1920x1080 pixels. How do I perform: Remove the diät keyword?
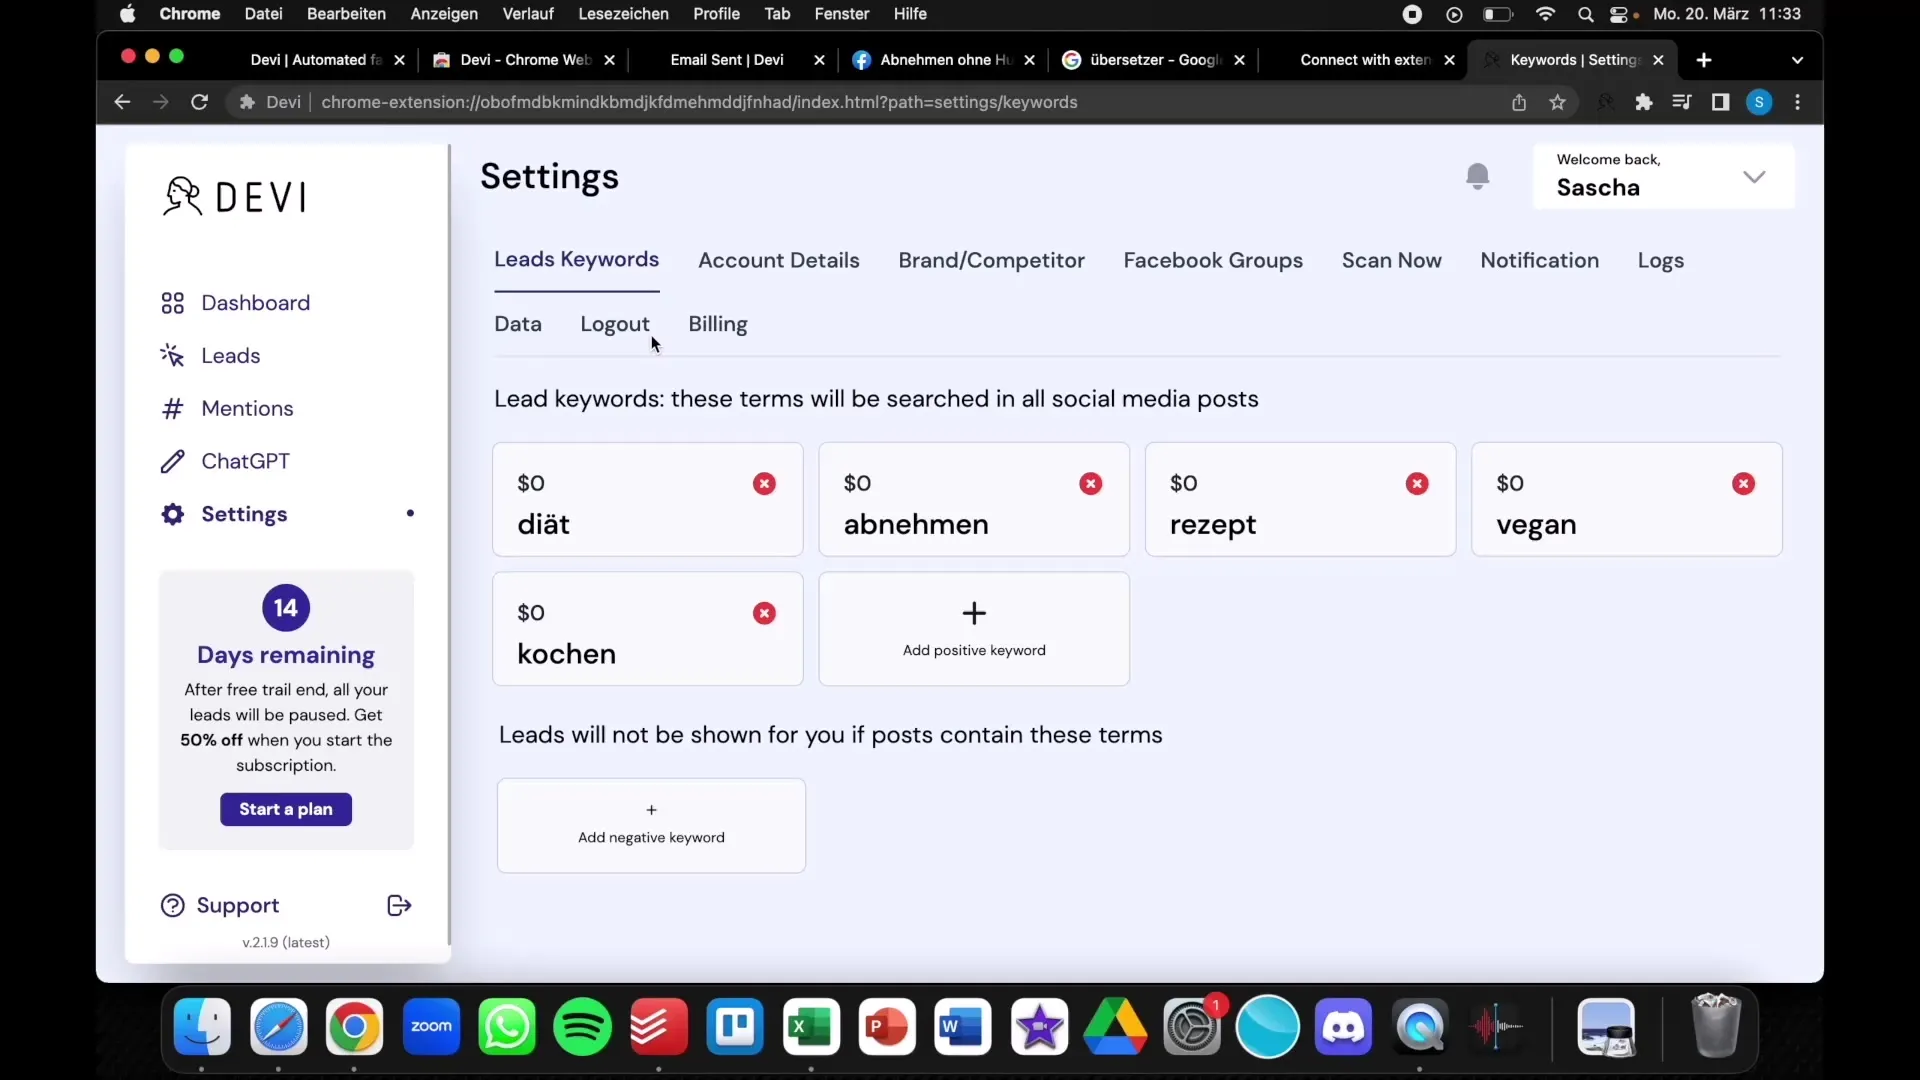click(764, 483)
